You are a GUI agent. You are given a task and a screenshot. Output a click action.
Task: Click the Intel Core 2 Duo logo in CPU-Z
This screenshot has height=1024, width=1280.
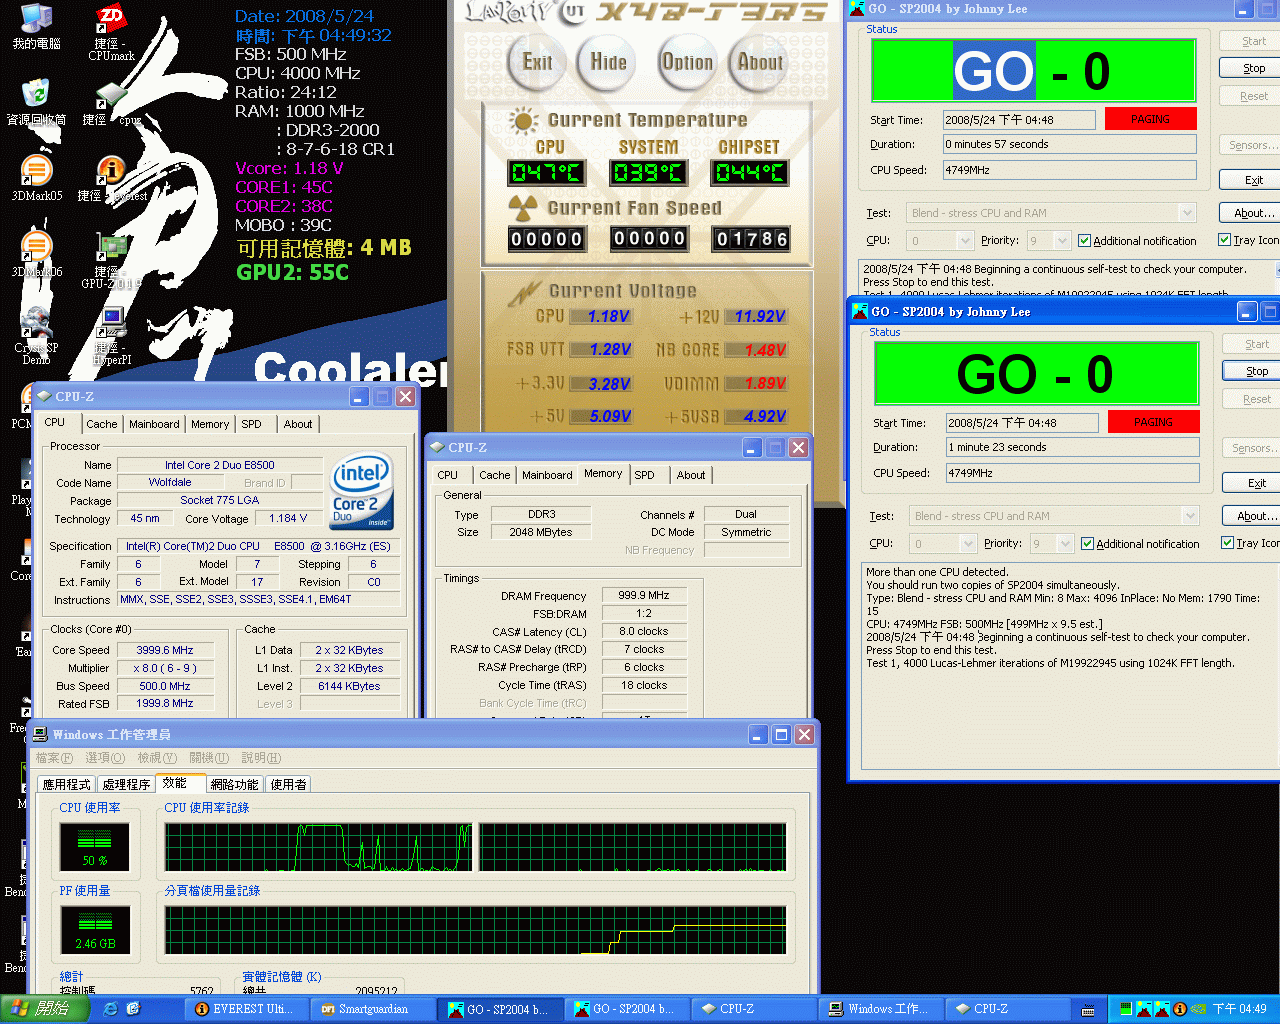(x=362, y=491)
